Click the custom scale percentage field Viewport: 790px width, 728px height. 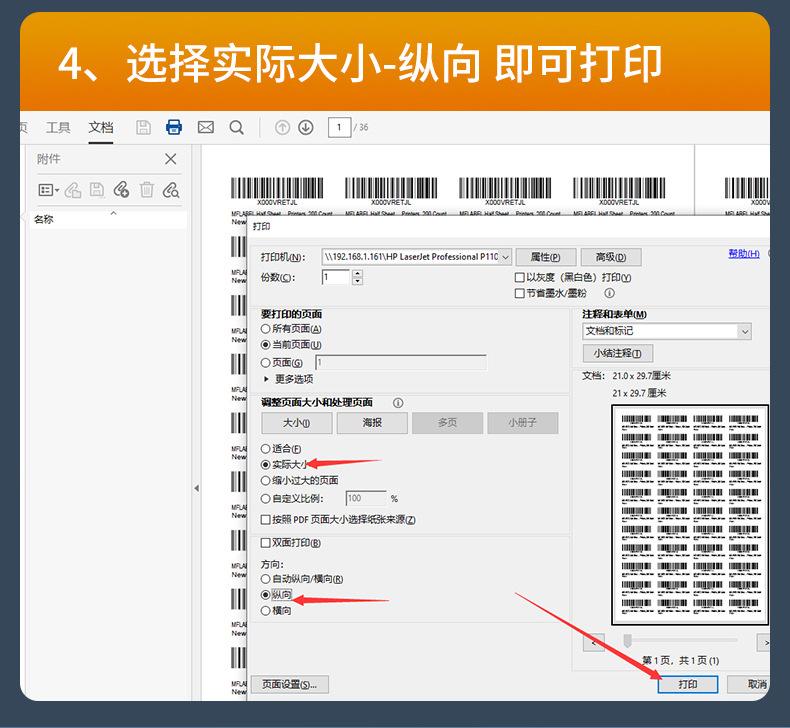coord(366,498)
